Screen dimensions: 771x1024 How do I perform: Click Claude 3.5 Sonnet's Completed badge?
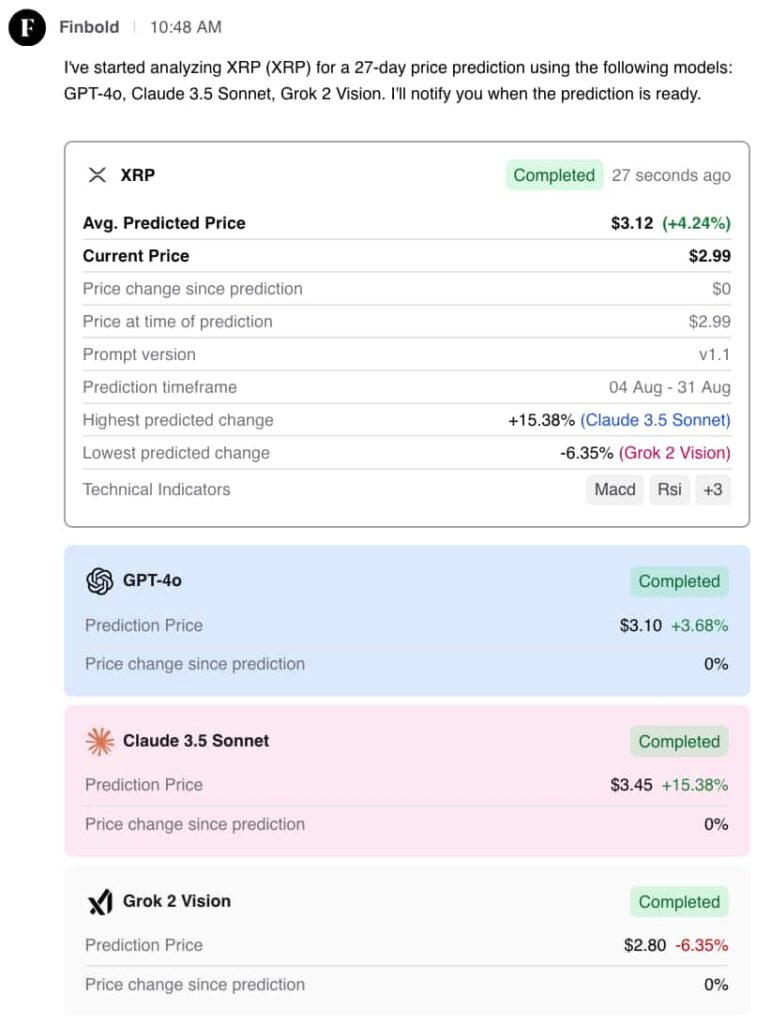pos(679,741)
